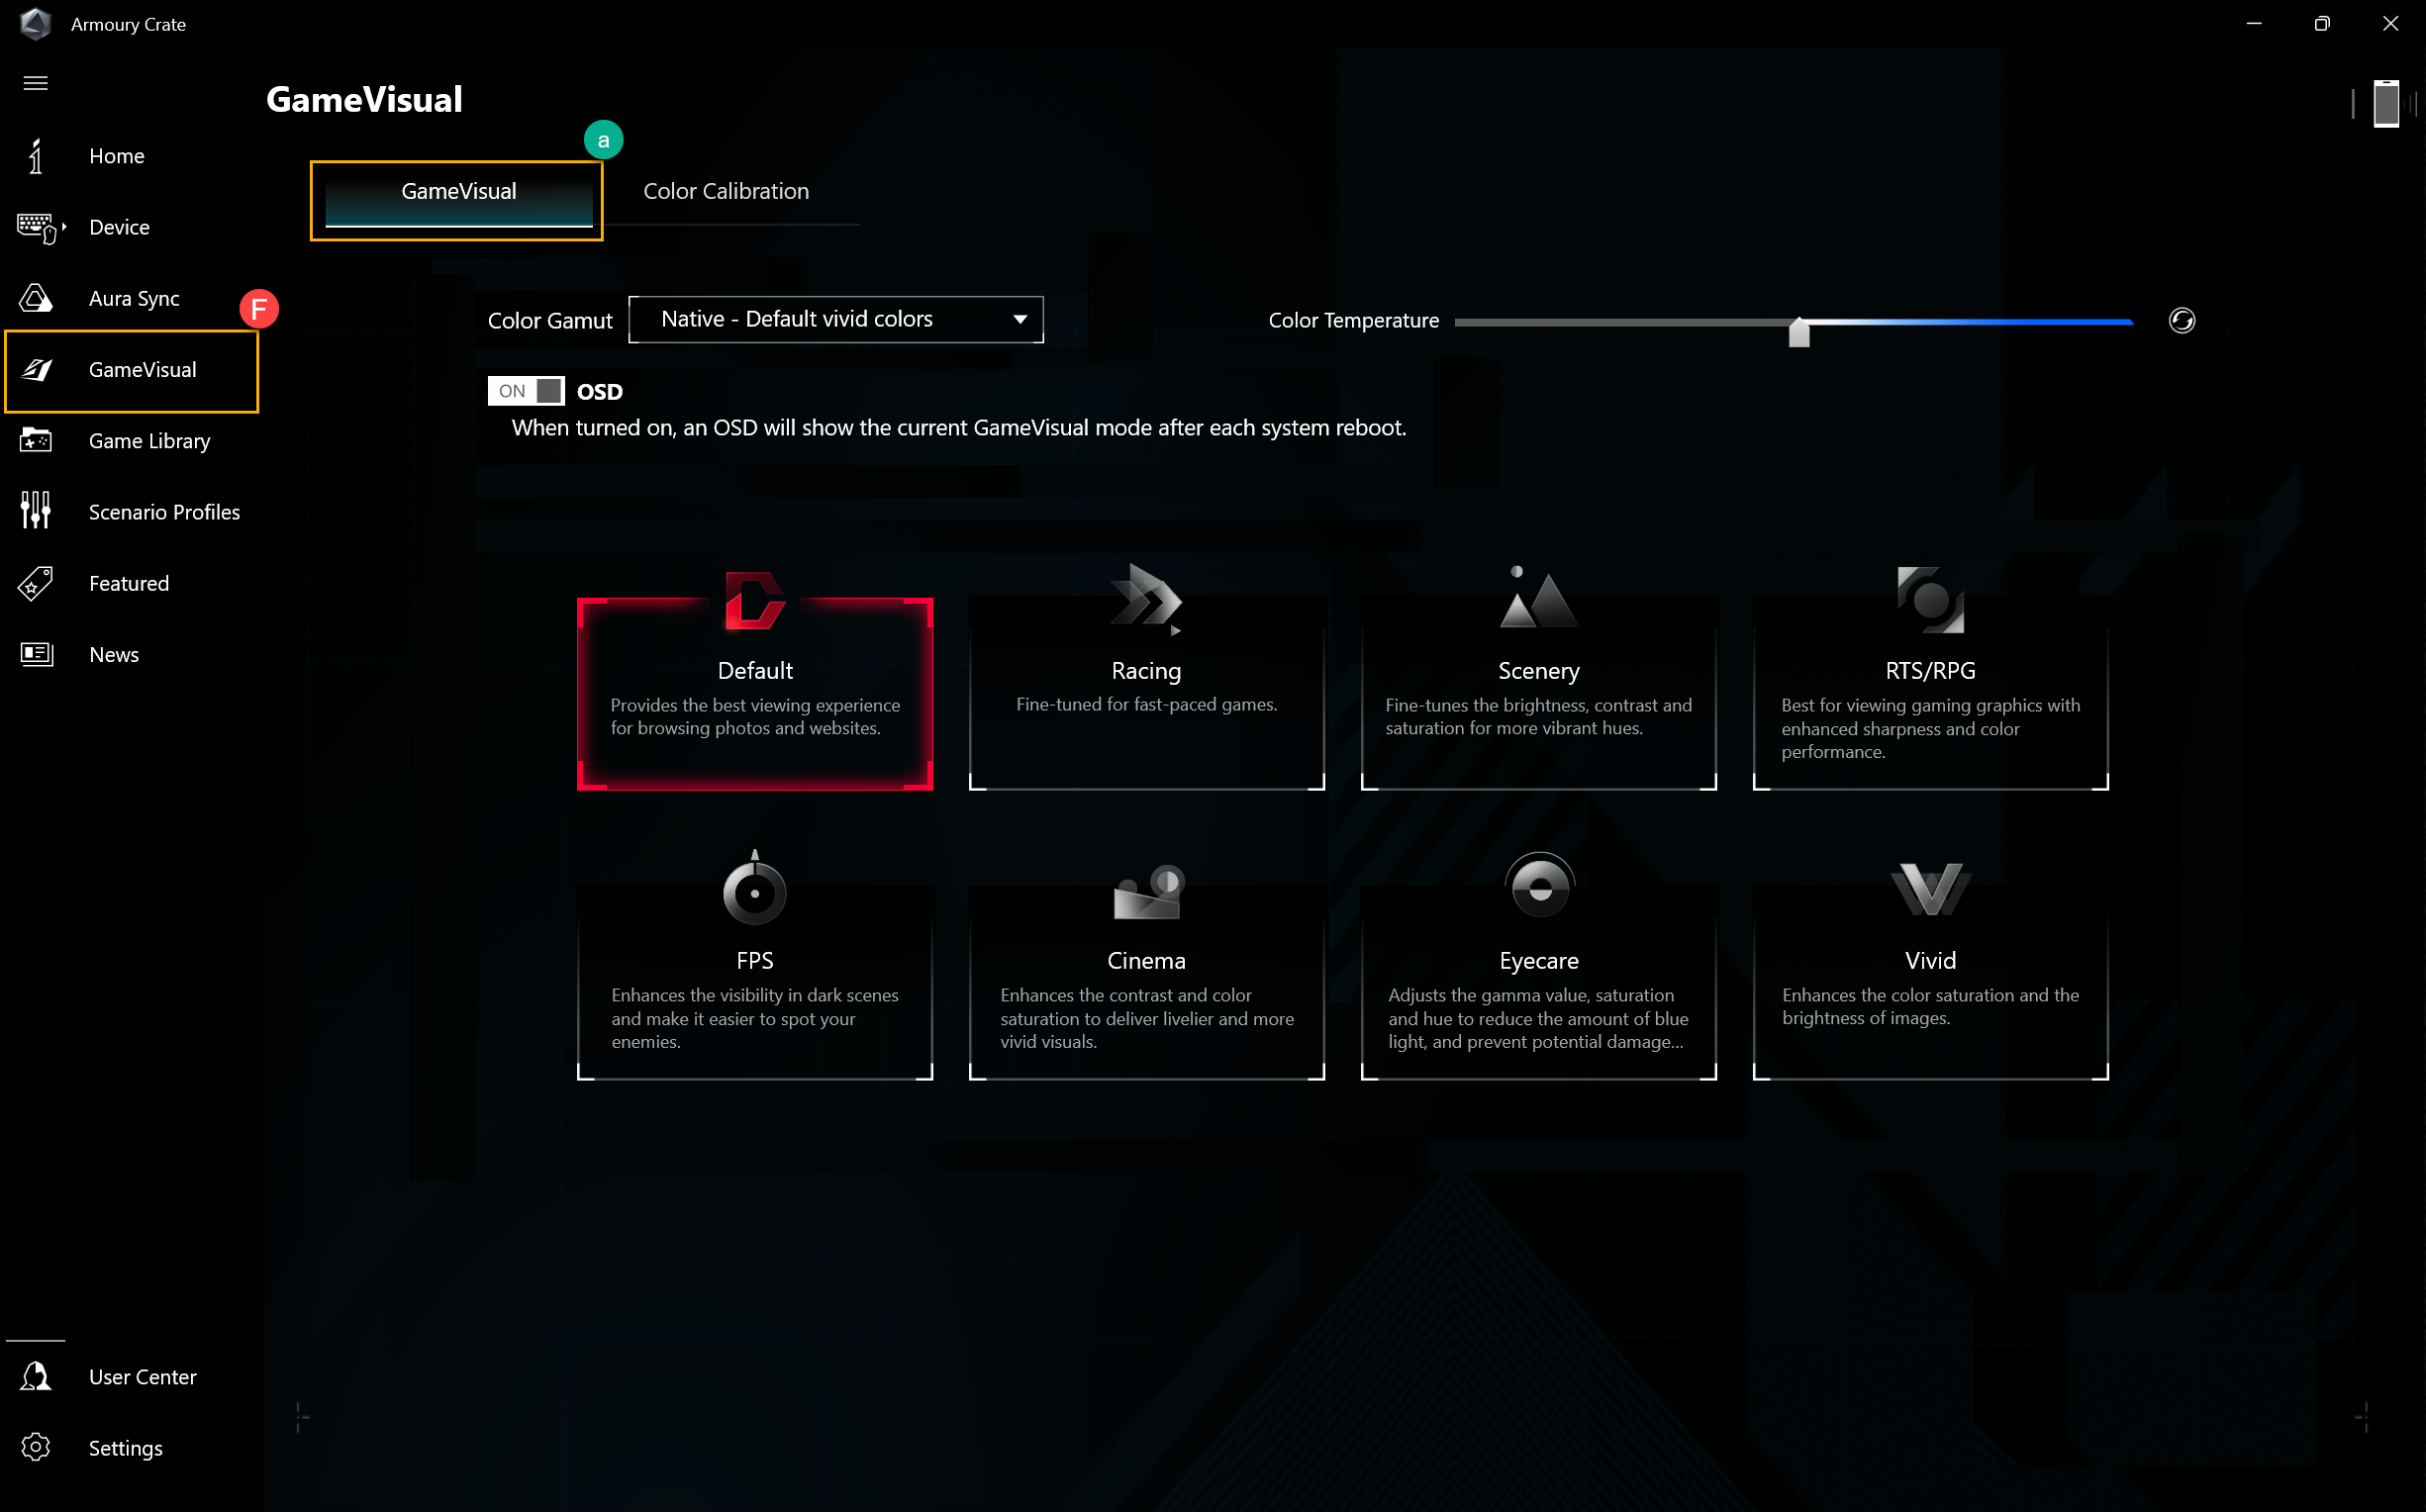This screenshot has height=1512, width=2426.
Task: Select the Cinema GameVisual mode
Action: (x=1144, y=960)
